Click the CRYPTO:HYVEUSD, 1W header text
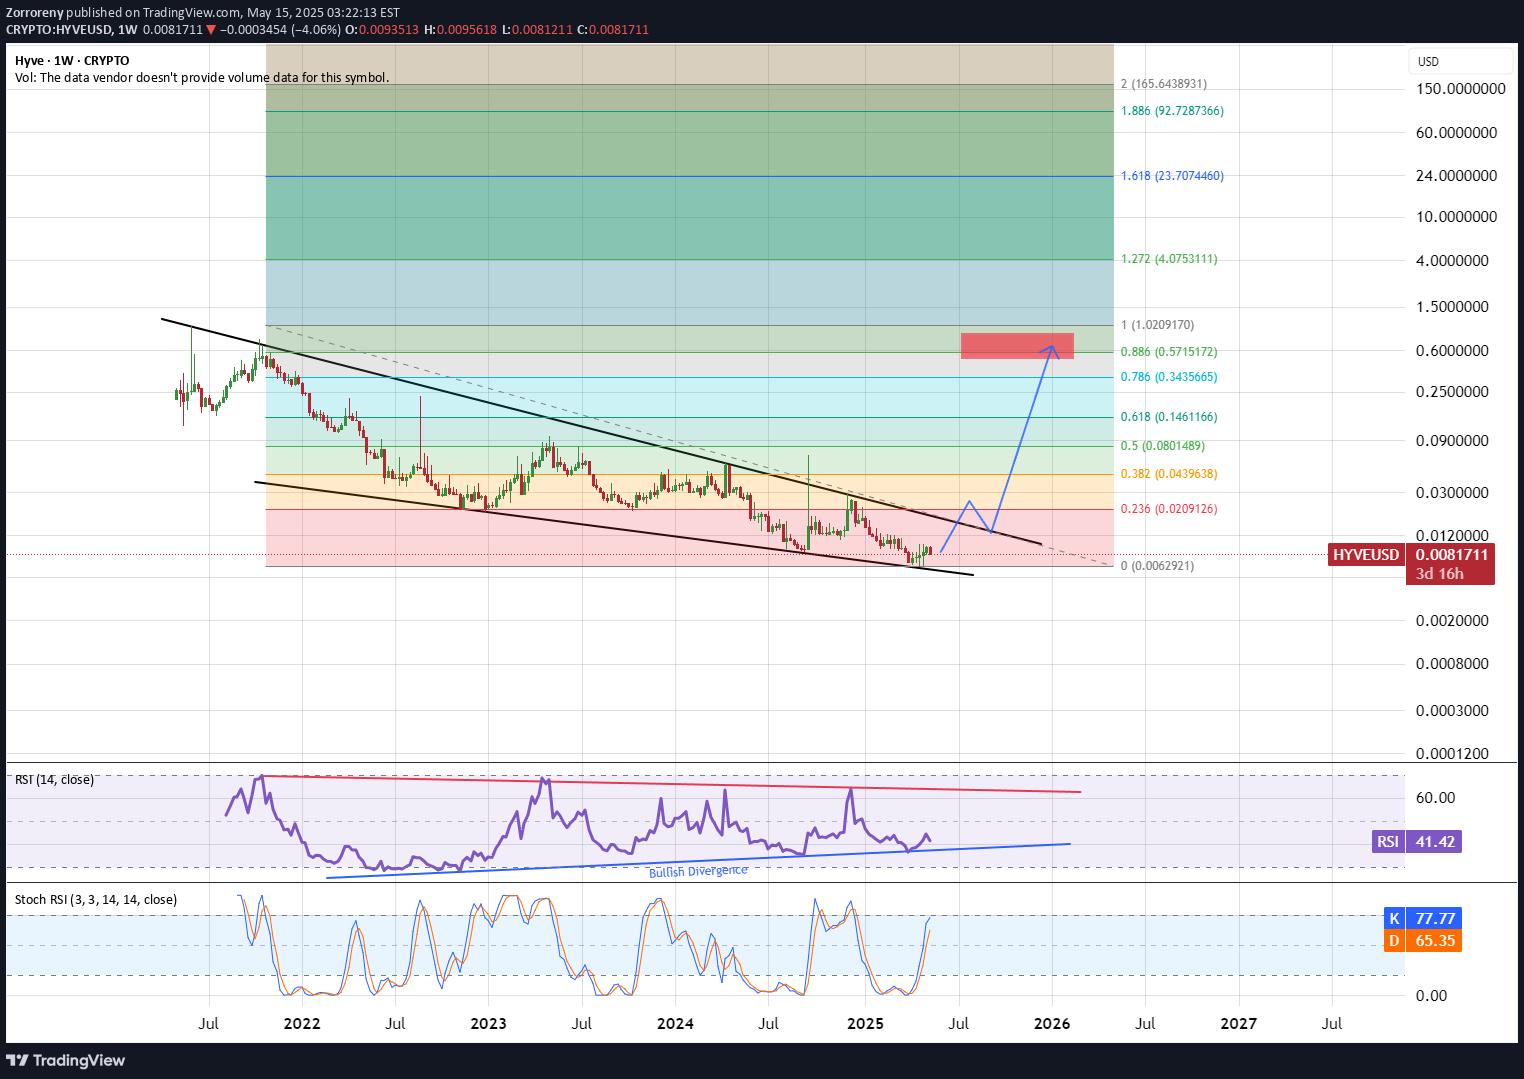Screen dimensions: 1524x1079 click(x=71, y=30)
